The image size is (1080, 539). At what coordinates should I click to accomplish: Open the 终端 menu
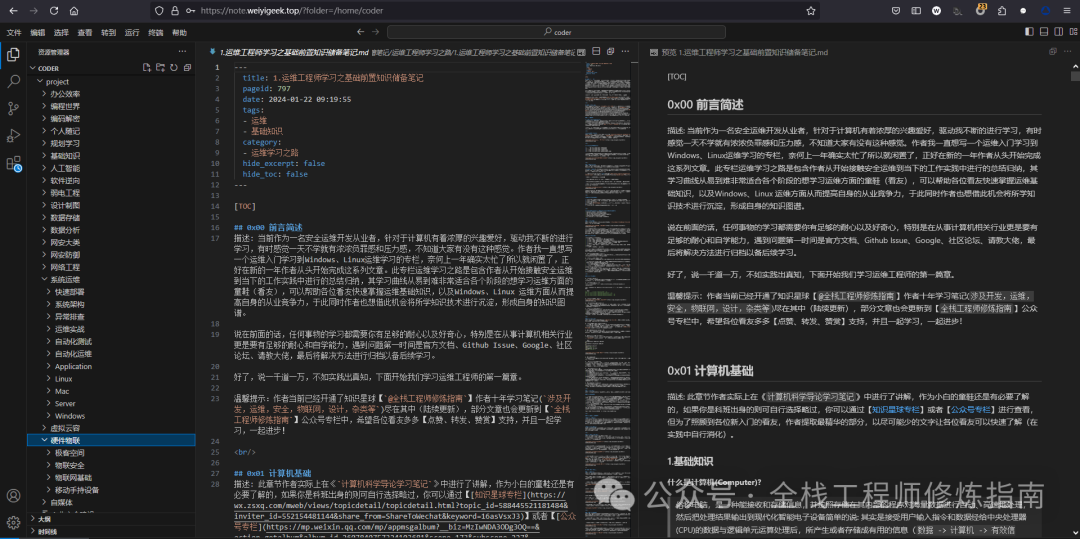pyautogui.click(x=156, y=32)
